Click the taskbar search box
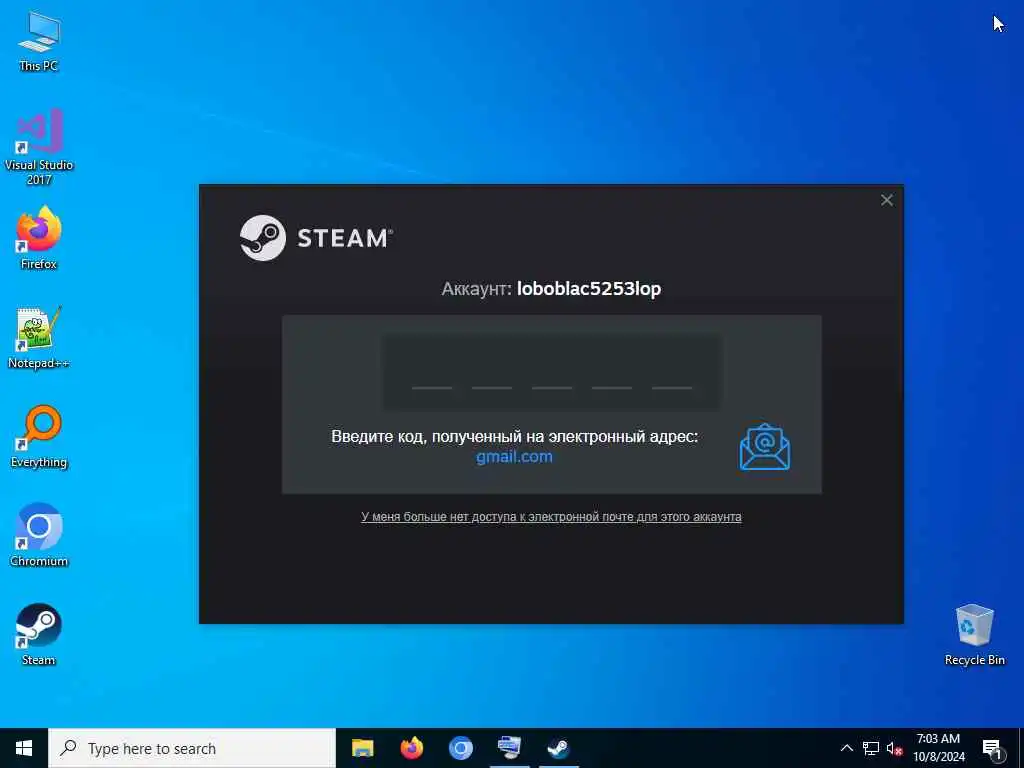The image size is (1024, 768). [x=192, y=748]
